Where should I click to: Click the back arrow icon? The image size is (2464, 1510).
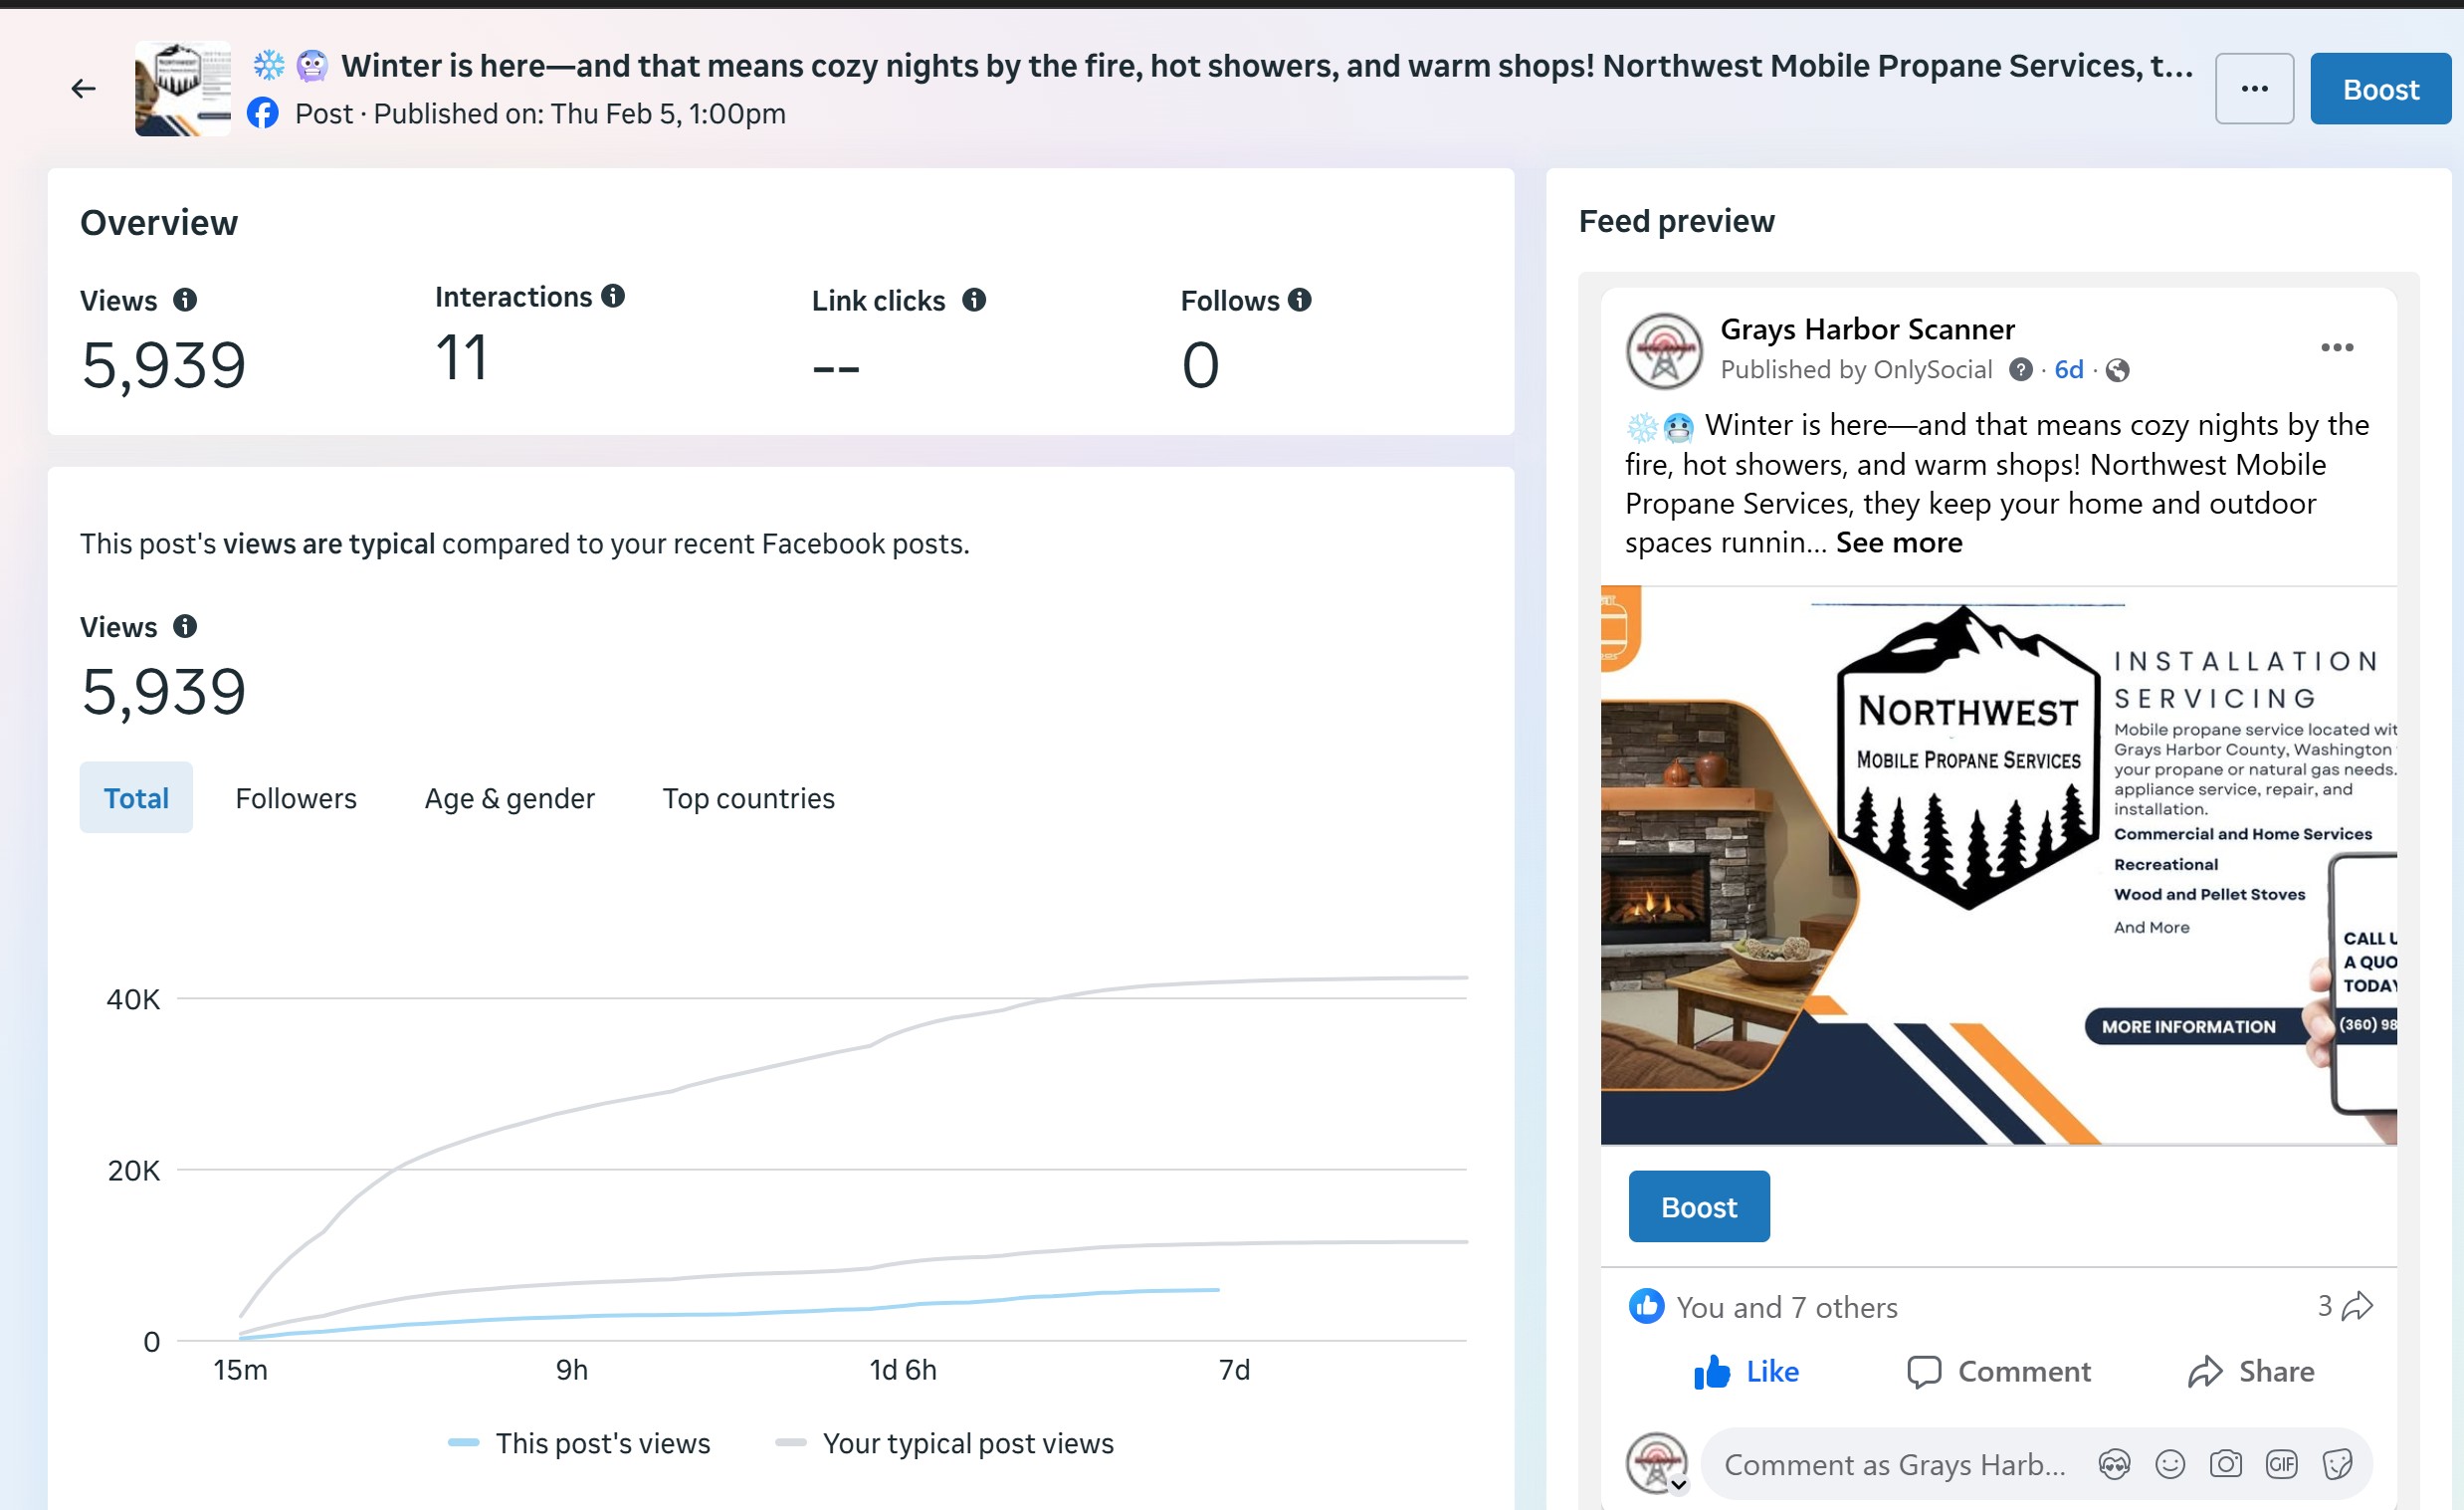click(x=83, y=89)
